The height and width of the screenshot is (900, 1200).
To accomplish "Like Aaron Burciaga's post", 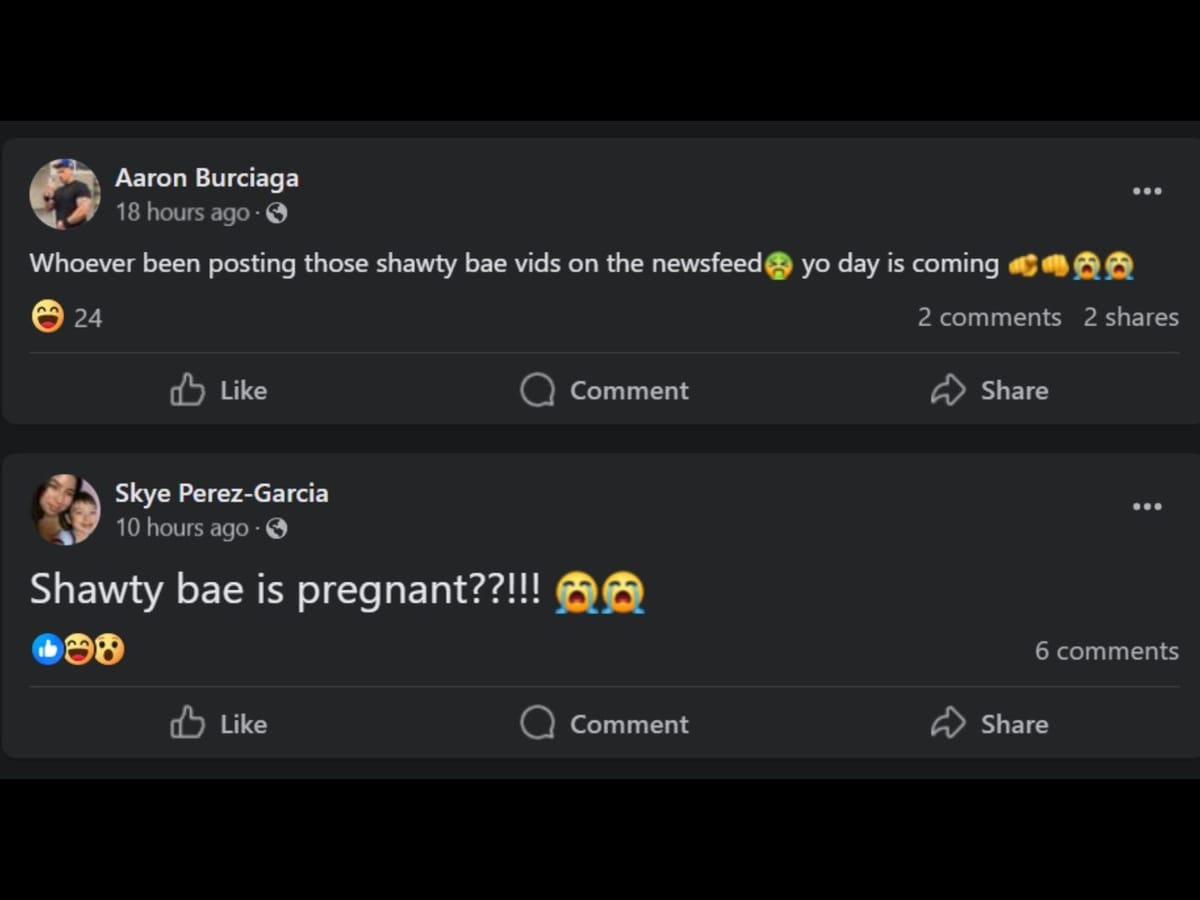I will pyautogui.click(x=218, y=390).
